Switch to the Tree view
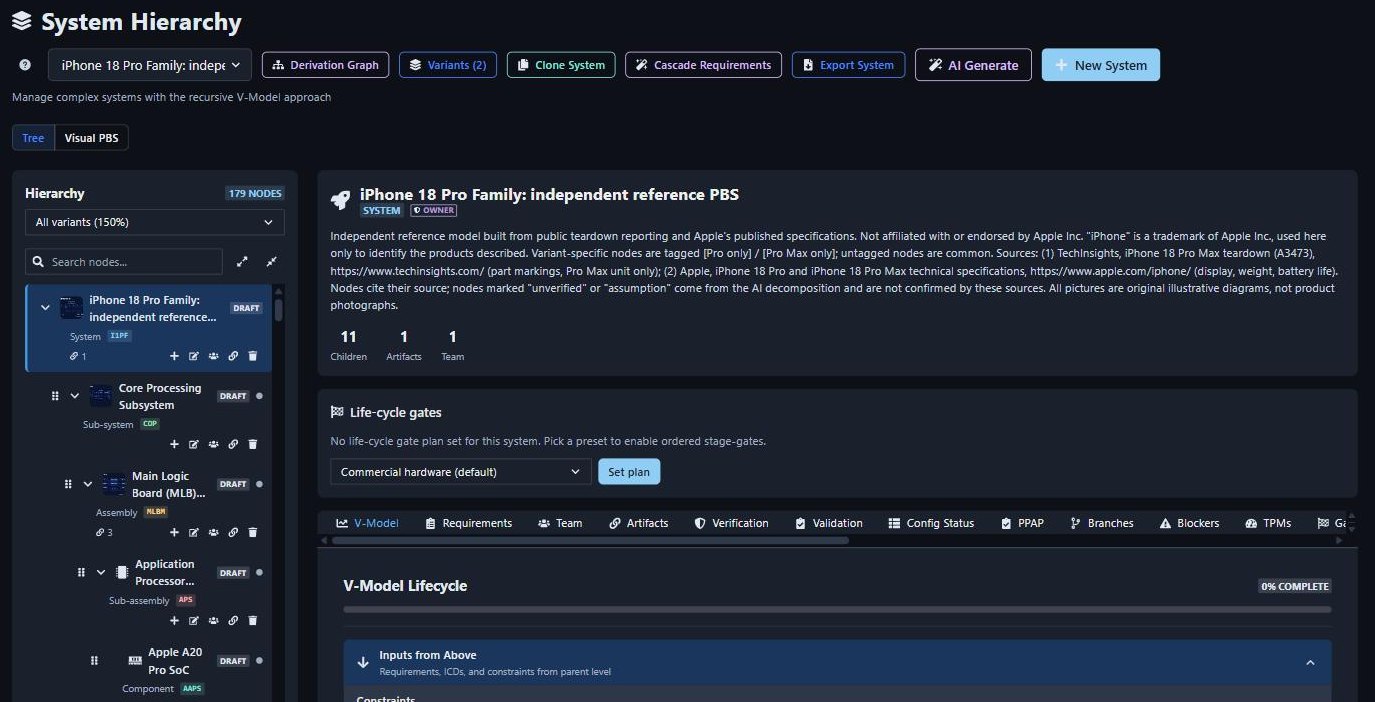The image size is (1375, 702). point(33,138)
